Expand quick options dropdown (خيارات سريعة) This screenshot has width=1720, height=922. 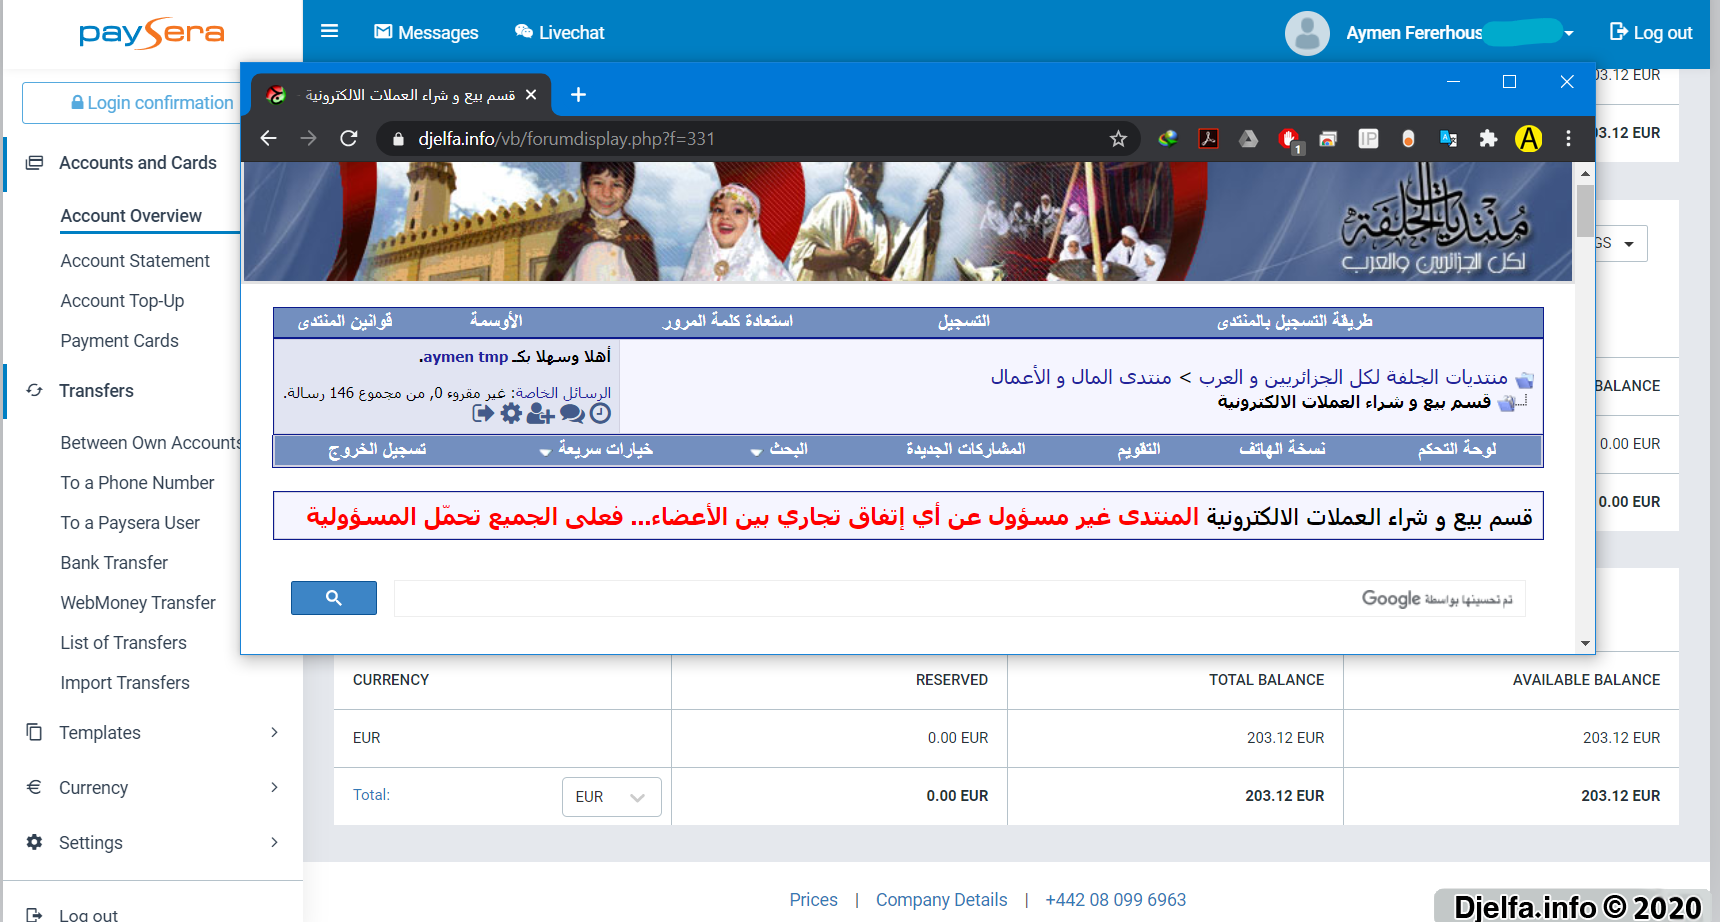coord(596,450)
